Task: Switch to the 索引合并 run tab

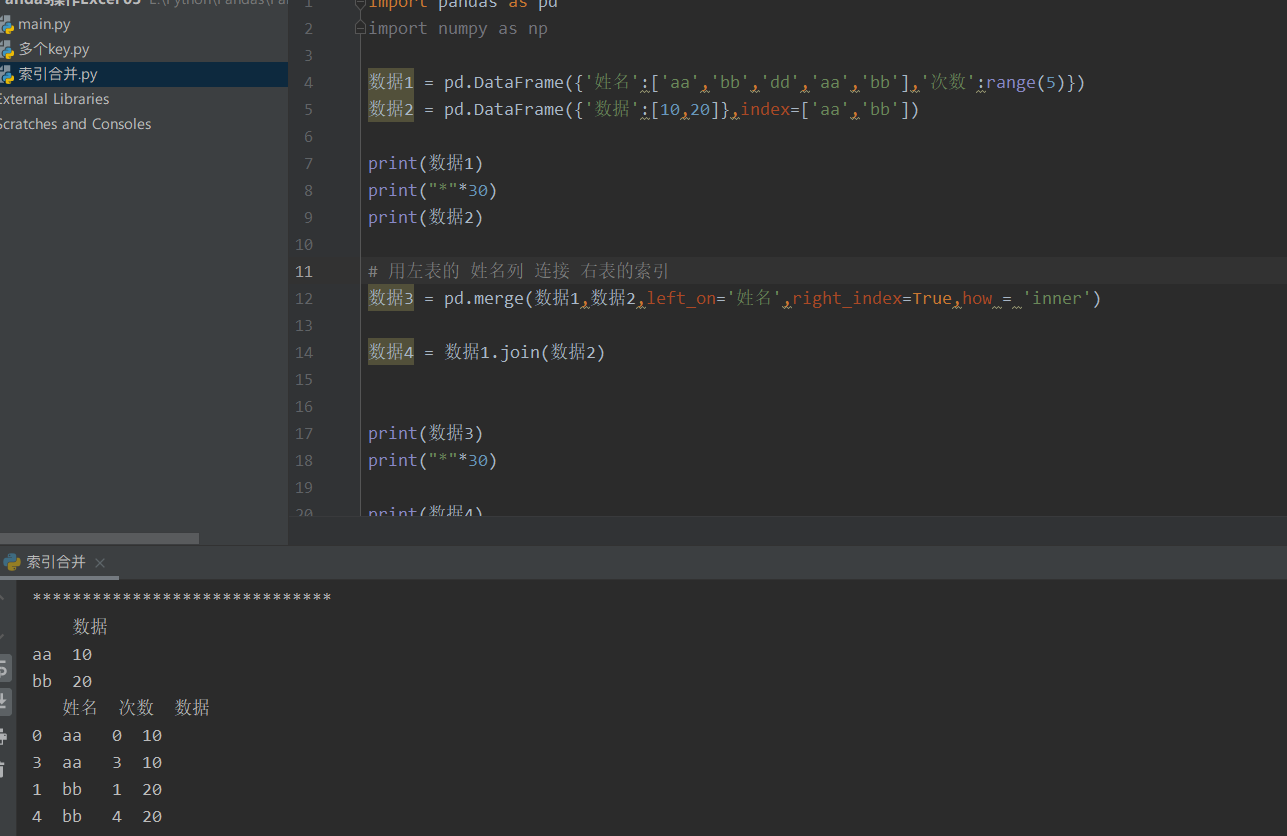Action: [56, 562]
